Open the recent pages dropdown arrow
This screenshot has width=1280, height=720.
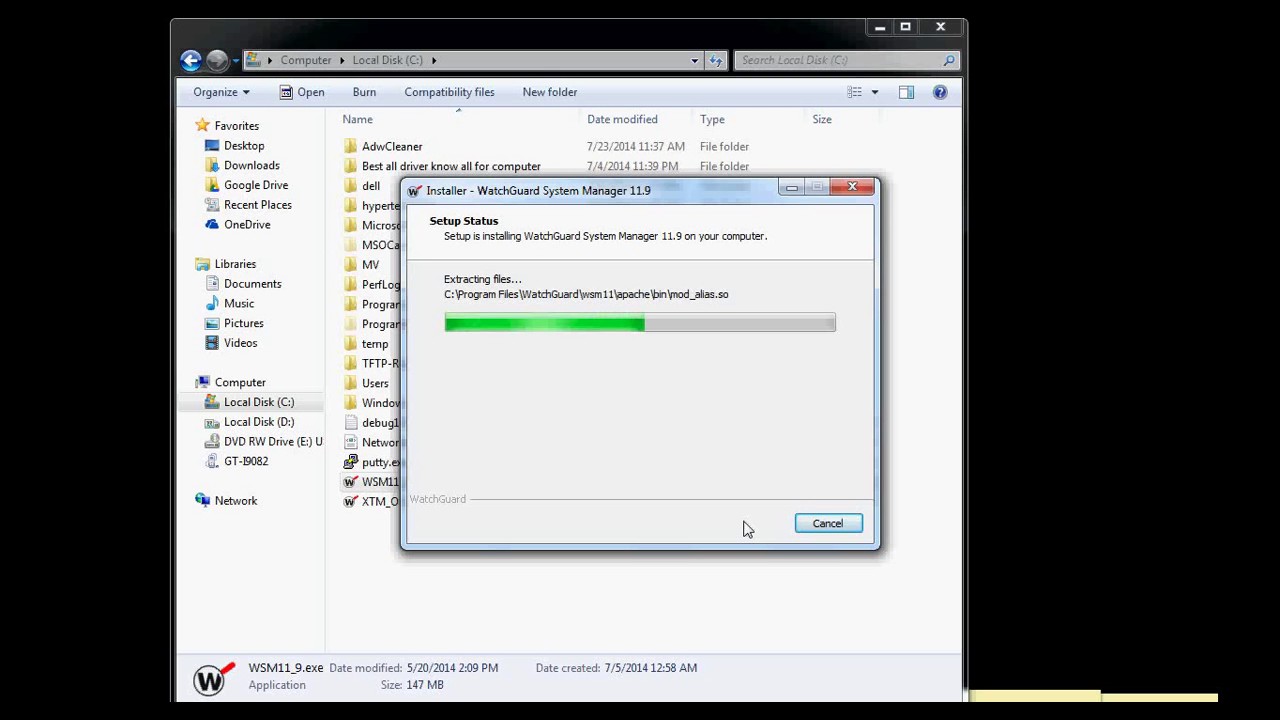[x=236, y=61]
